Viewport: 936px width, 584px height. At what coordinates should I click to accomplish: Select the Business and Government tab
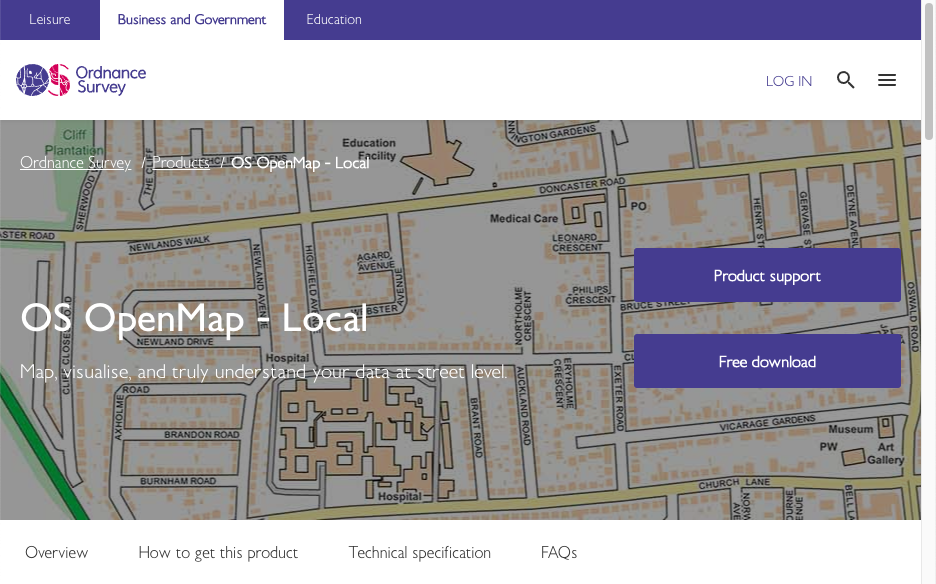[x=192, y=20]
